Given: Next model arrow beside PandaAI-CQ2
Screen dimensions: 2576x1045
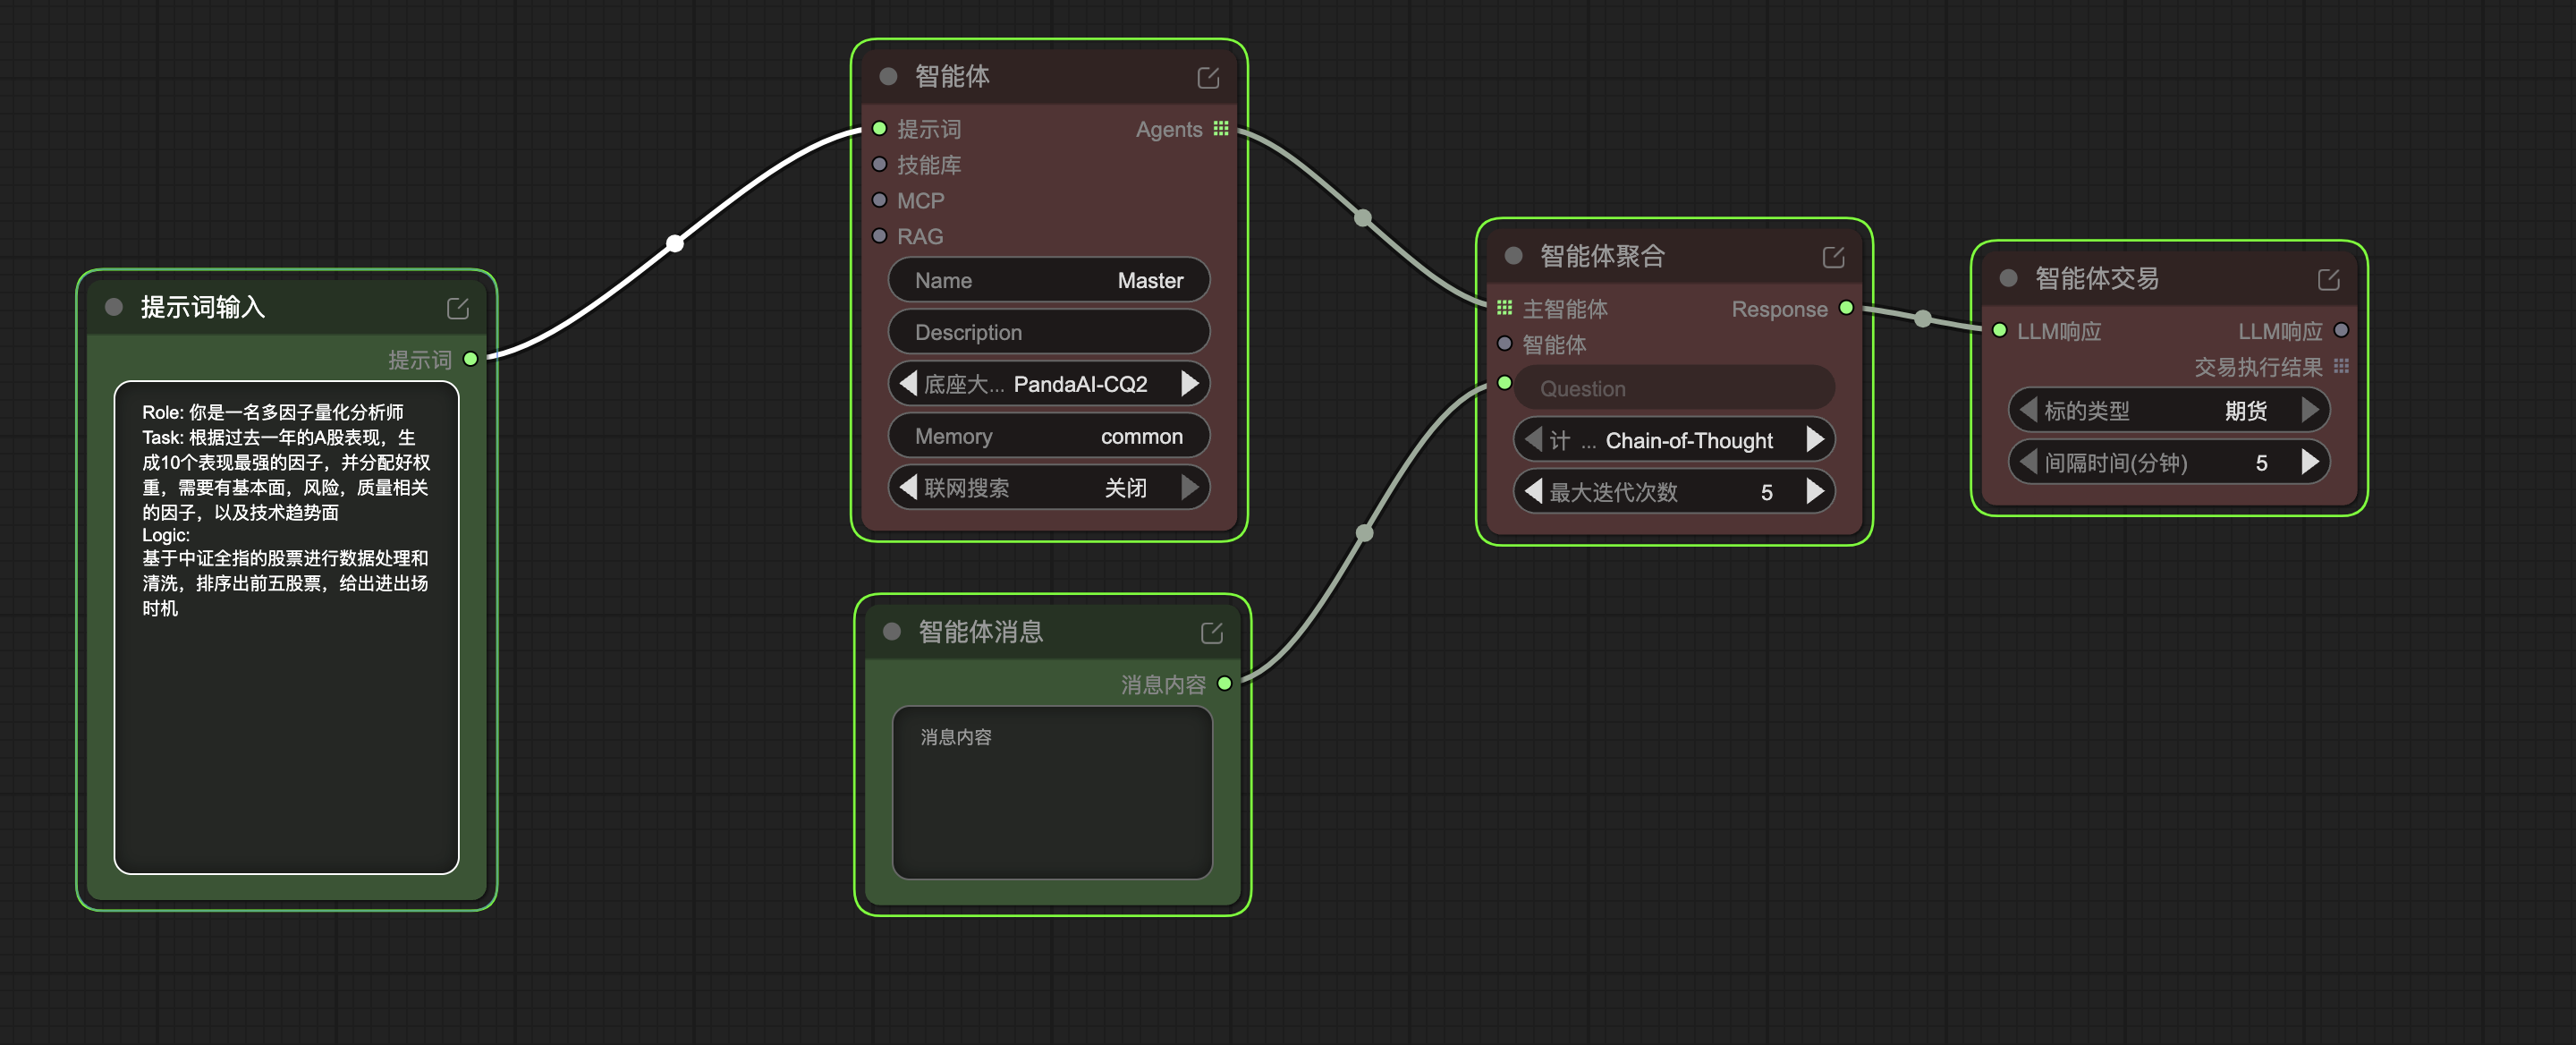Looking at the screenshot, I should (1189, 384).
